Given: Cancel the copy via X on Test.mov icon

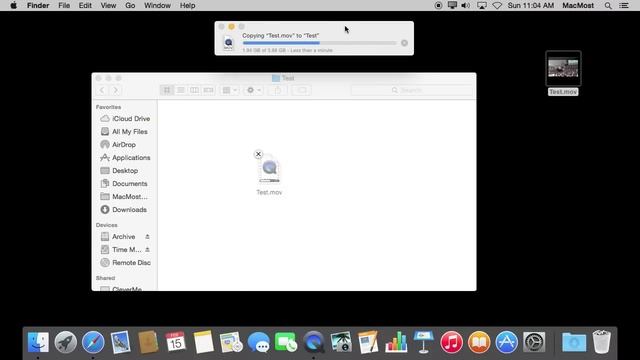Looking at the screenshot, I should [258, 154].
